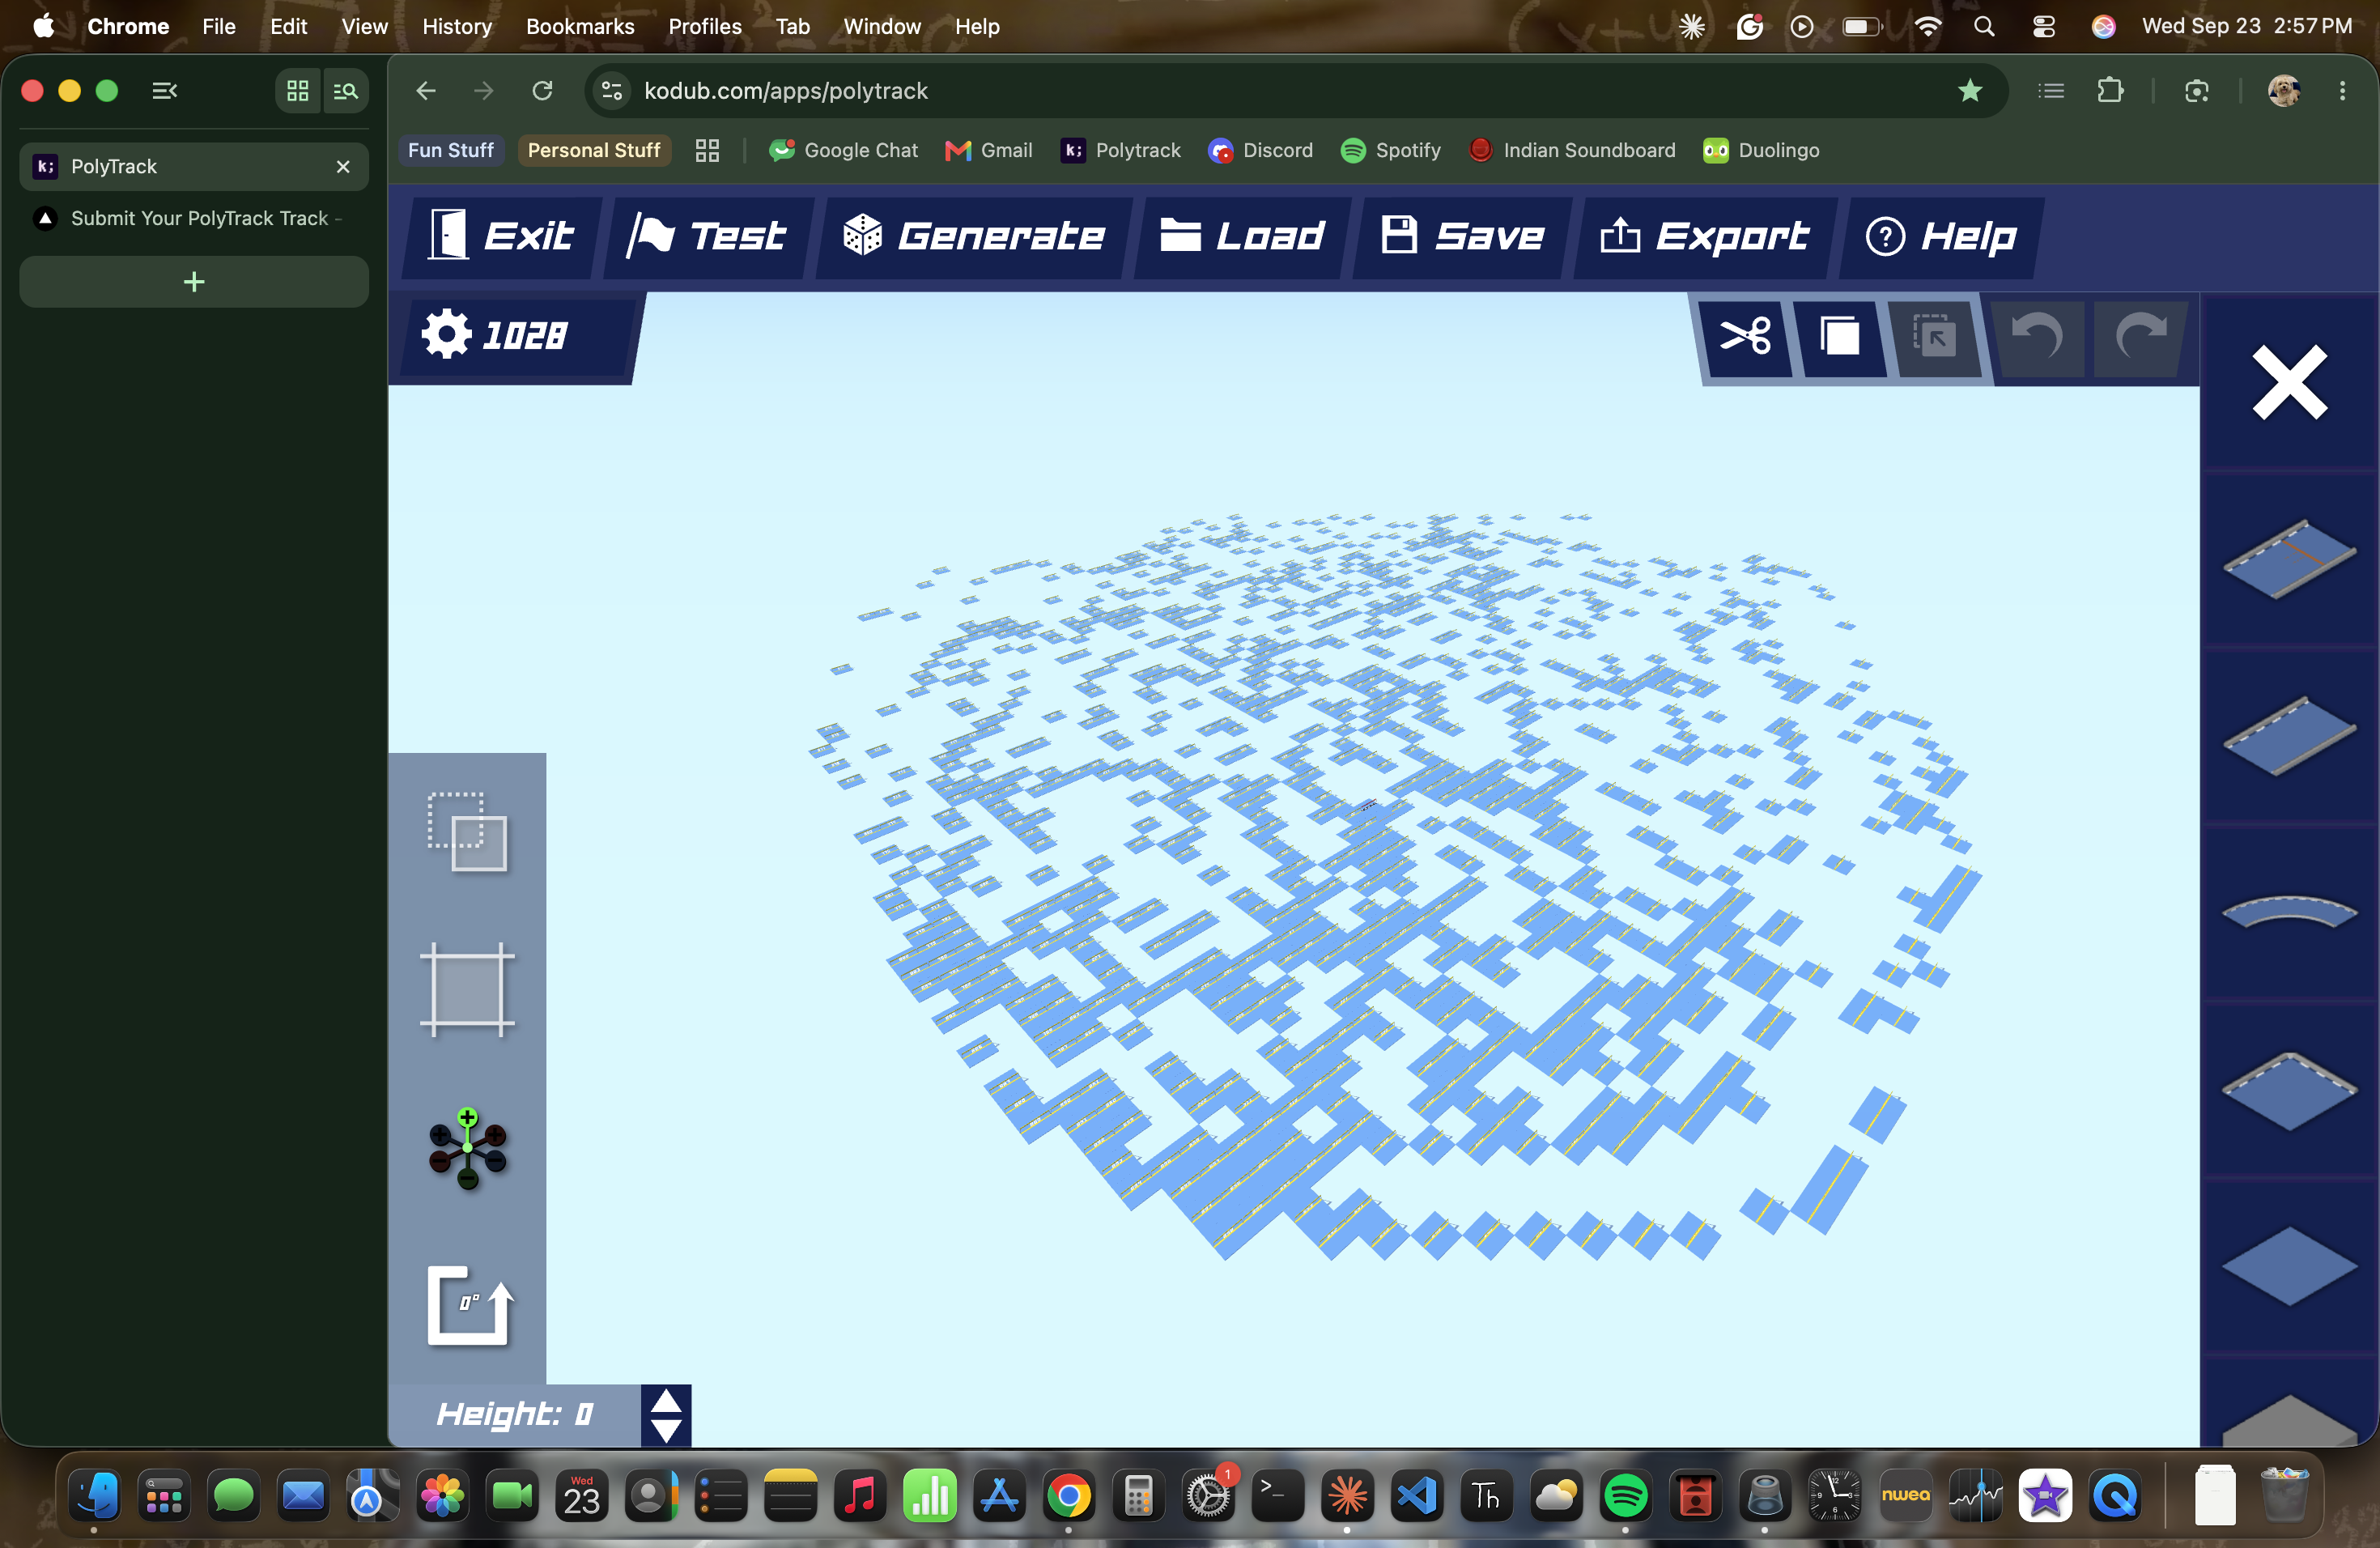
Task: Select the plain flat block piece
Action: click(x=2290, y=1266)
